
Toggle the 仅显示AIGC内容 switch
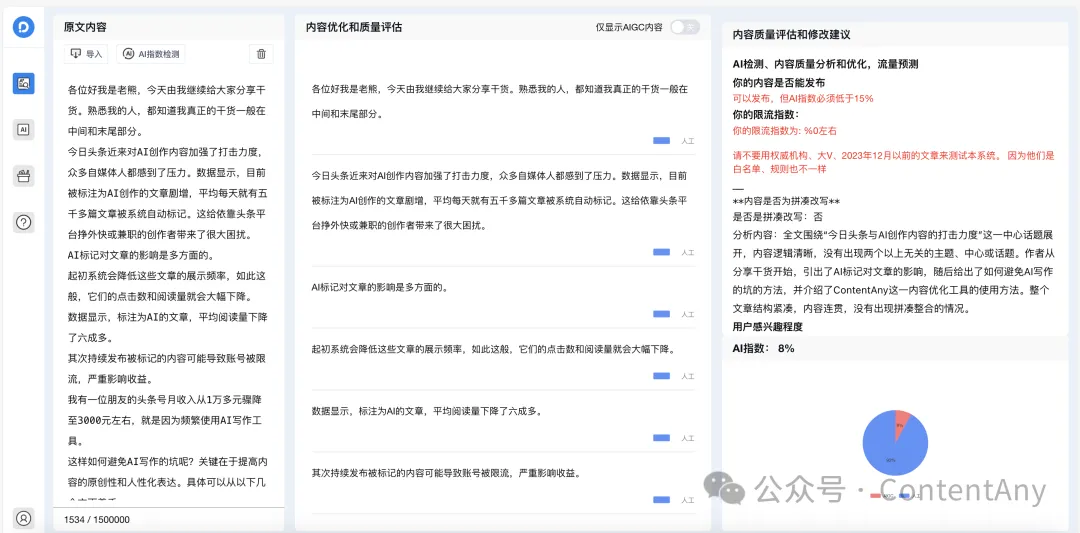[x=684, y=27]
